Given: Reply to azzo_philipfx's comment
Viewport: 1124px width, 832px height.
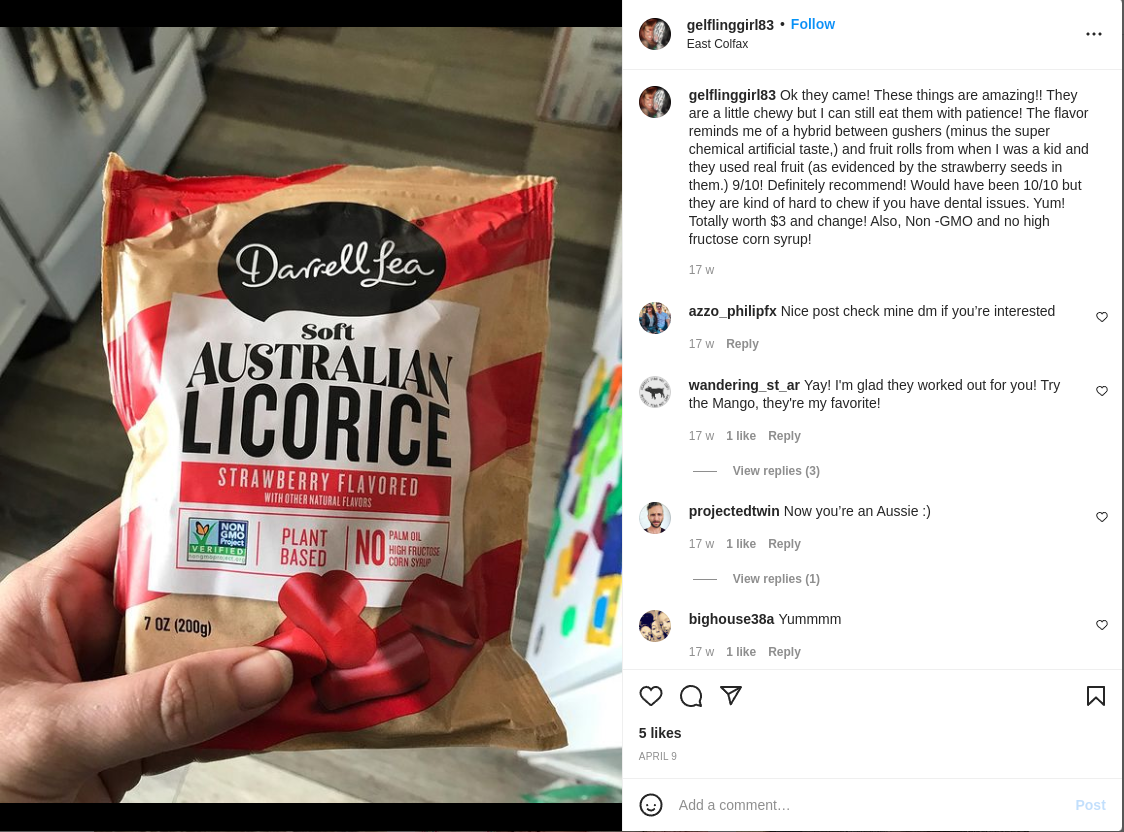Looking at the screenshot, I should tap(742, 344).
